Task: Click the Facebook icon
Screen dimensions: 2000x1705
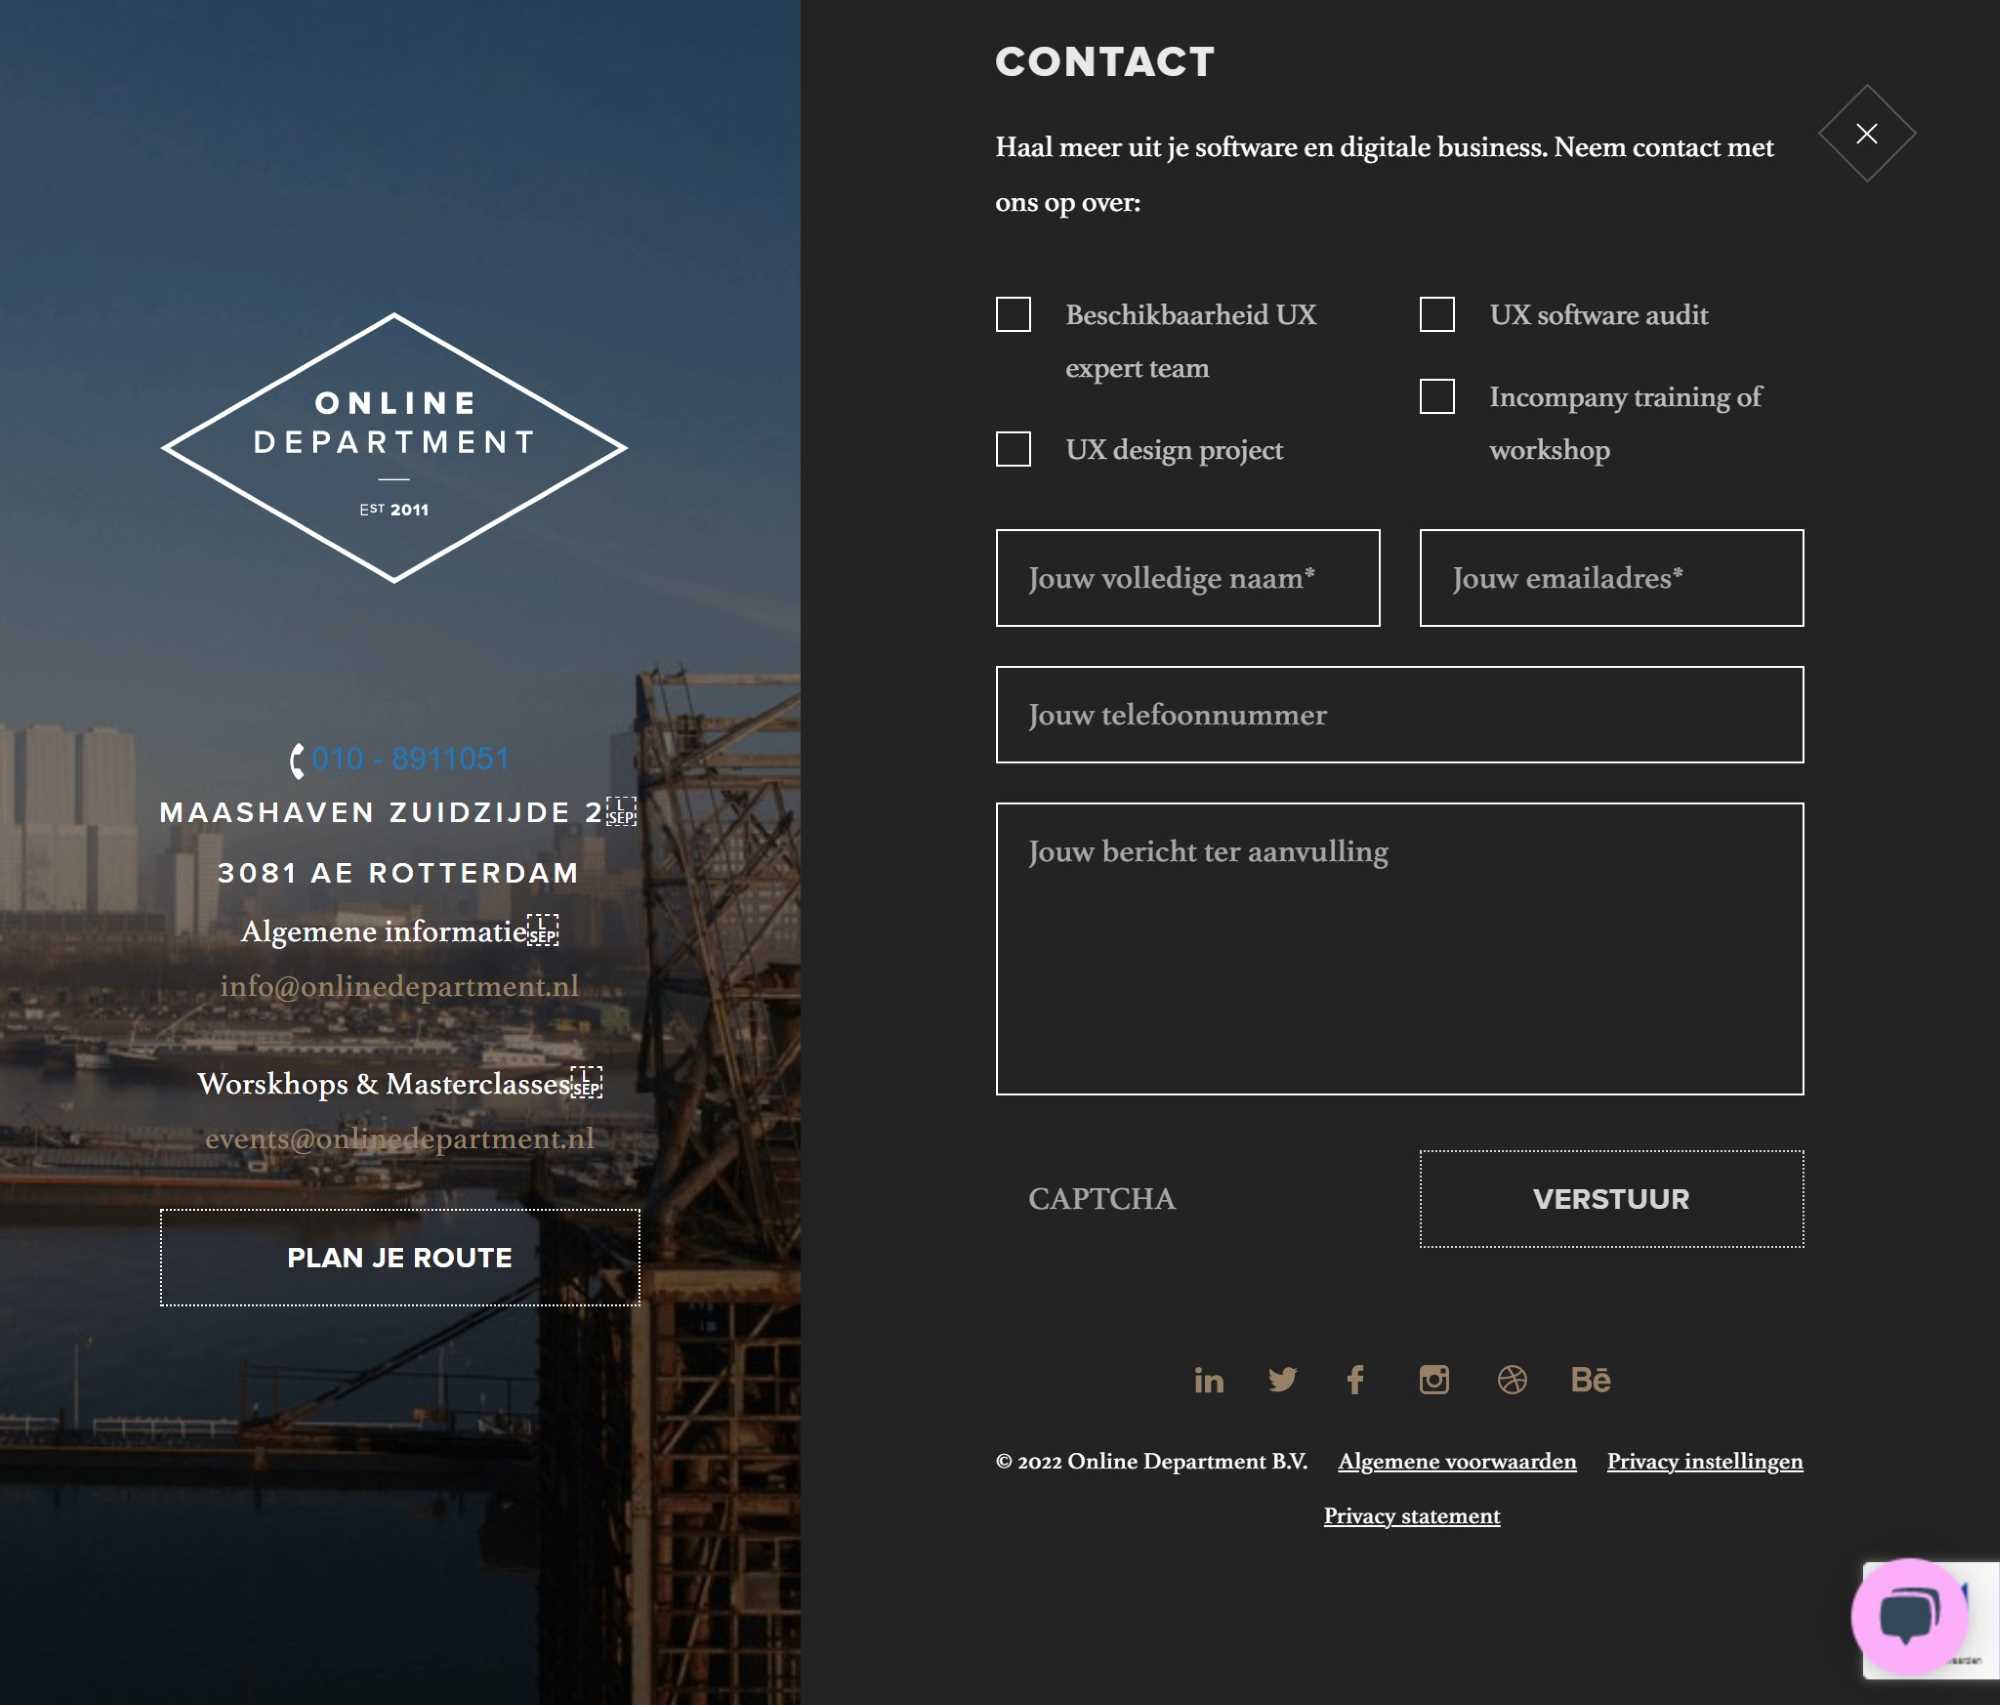Action: tap(1355, 1379)
